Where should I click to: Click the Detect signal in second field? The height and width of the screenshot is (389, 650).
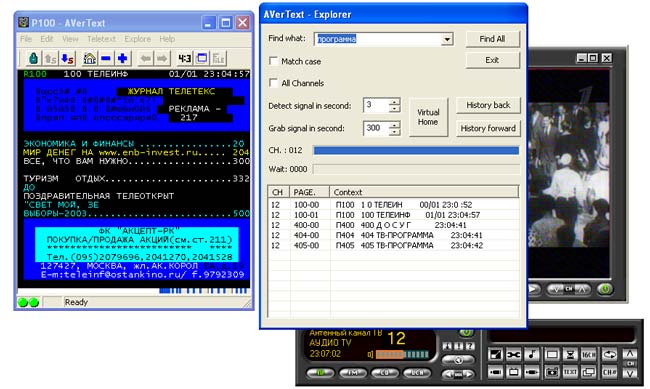[376, 105]
